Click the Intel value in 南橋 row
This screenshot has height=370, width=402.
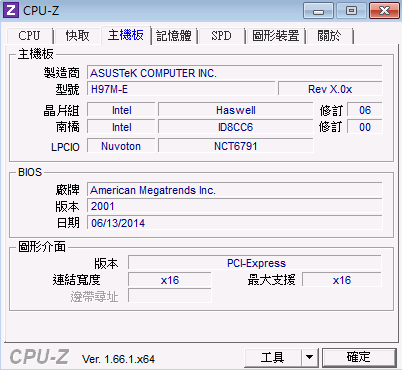coord(121,127)
